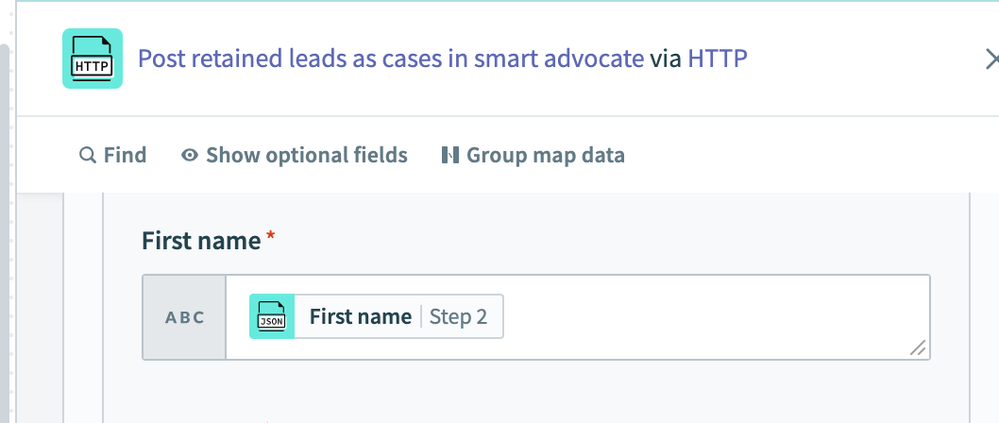Click the empty area of the First name input
The width and height of the screenshot is (999, 423).
[707, 317]
